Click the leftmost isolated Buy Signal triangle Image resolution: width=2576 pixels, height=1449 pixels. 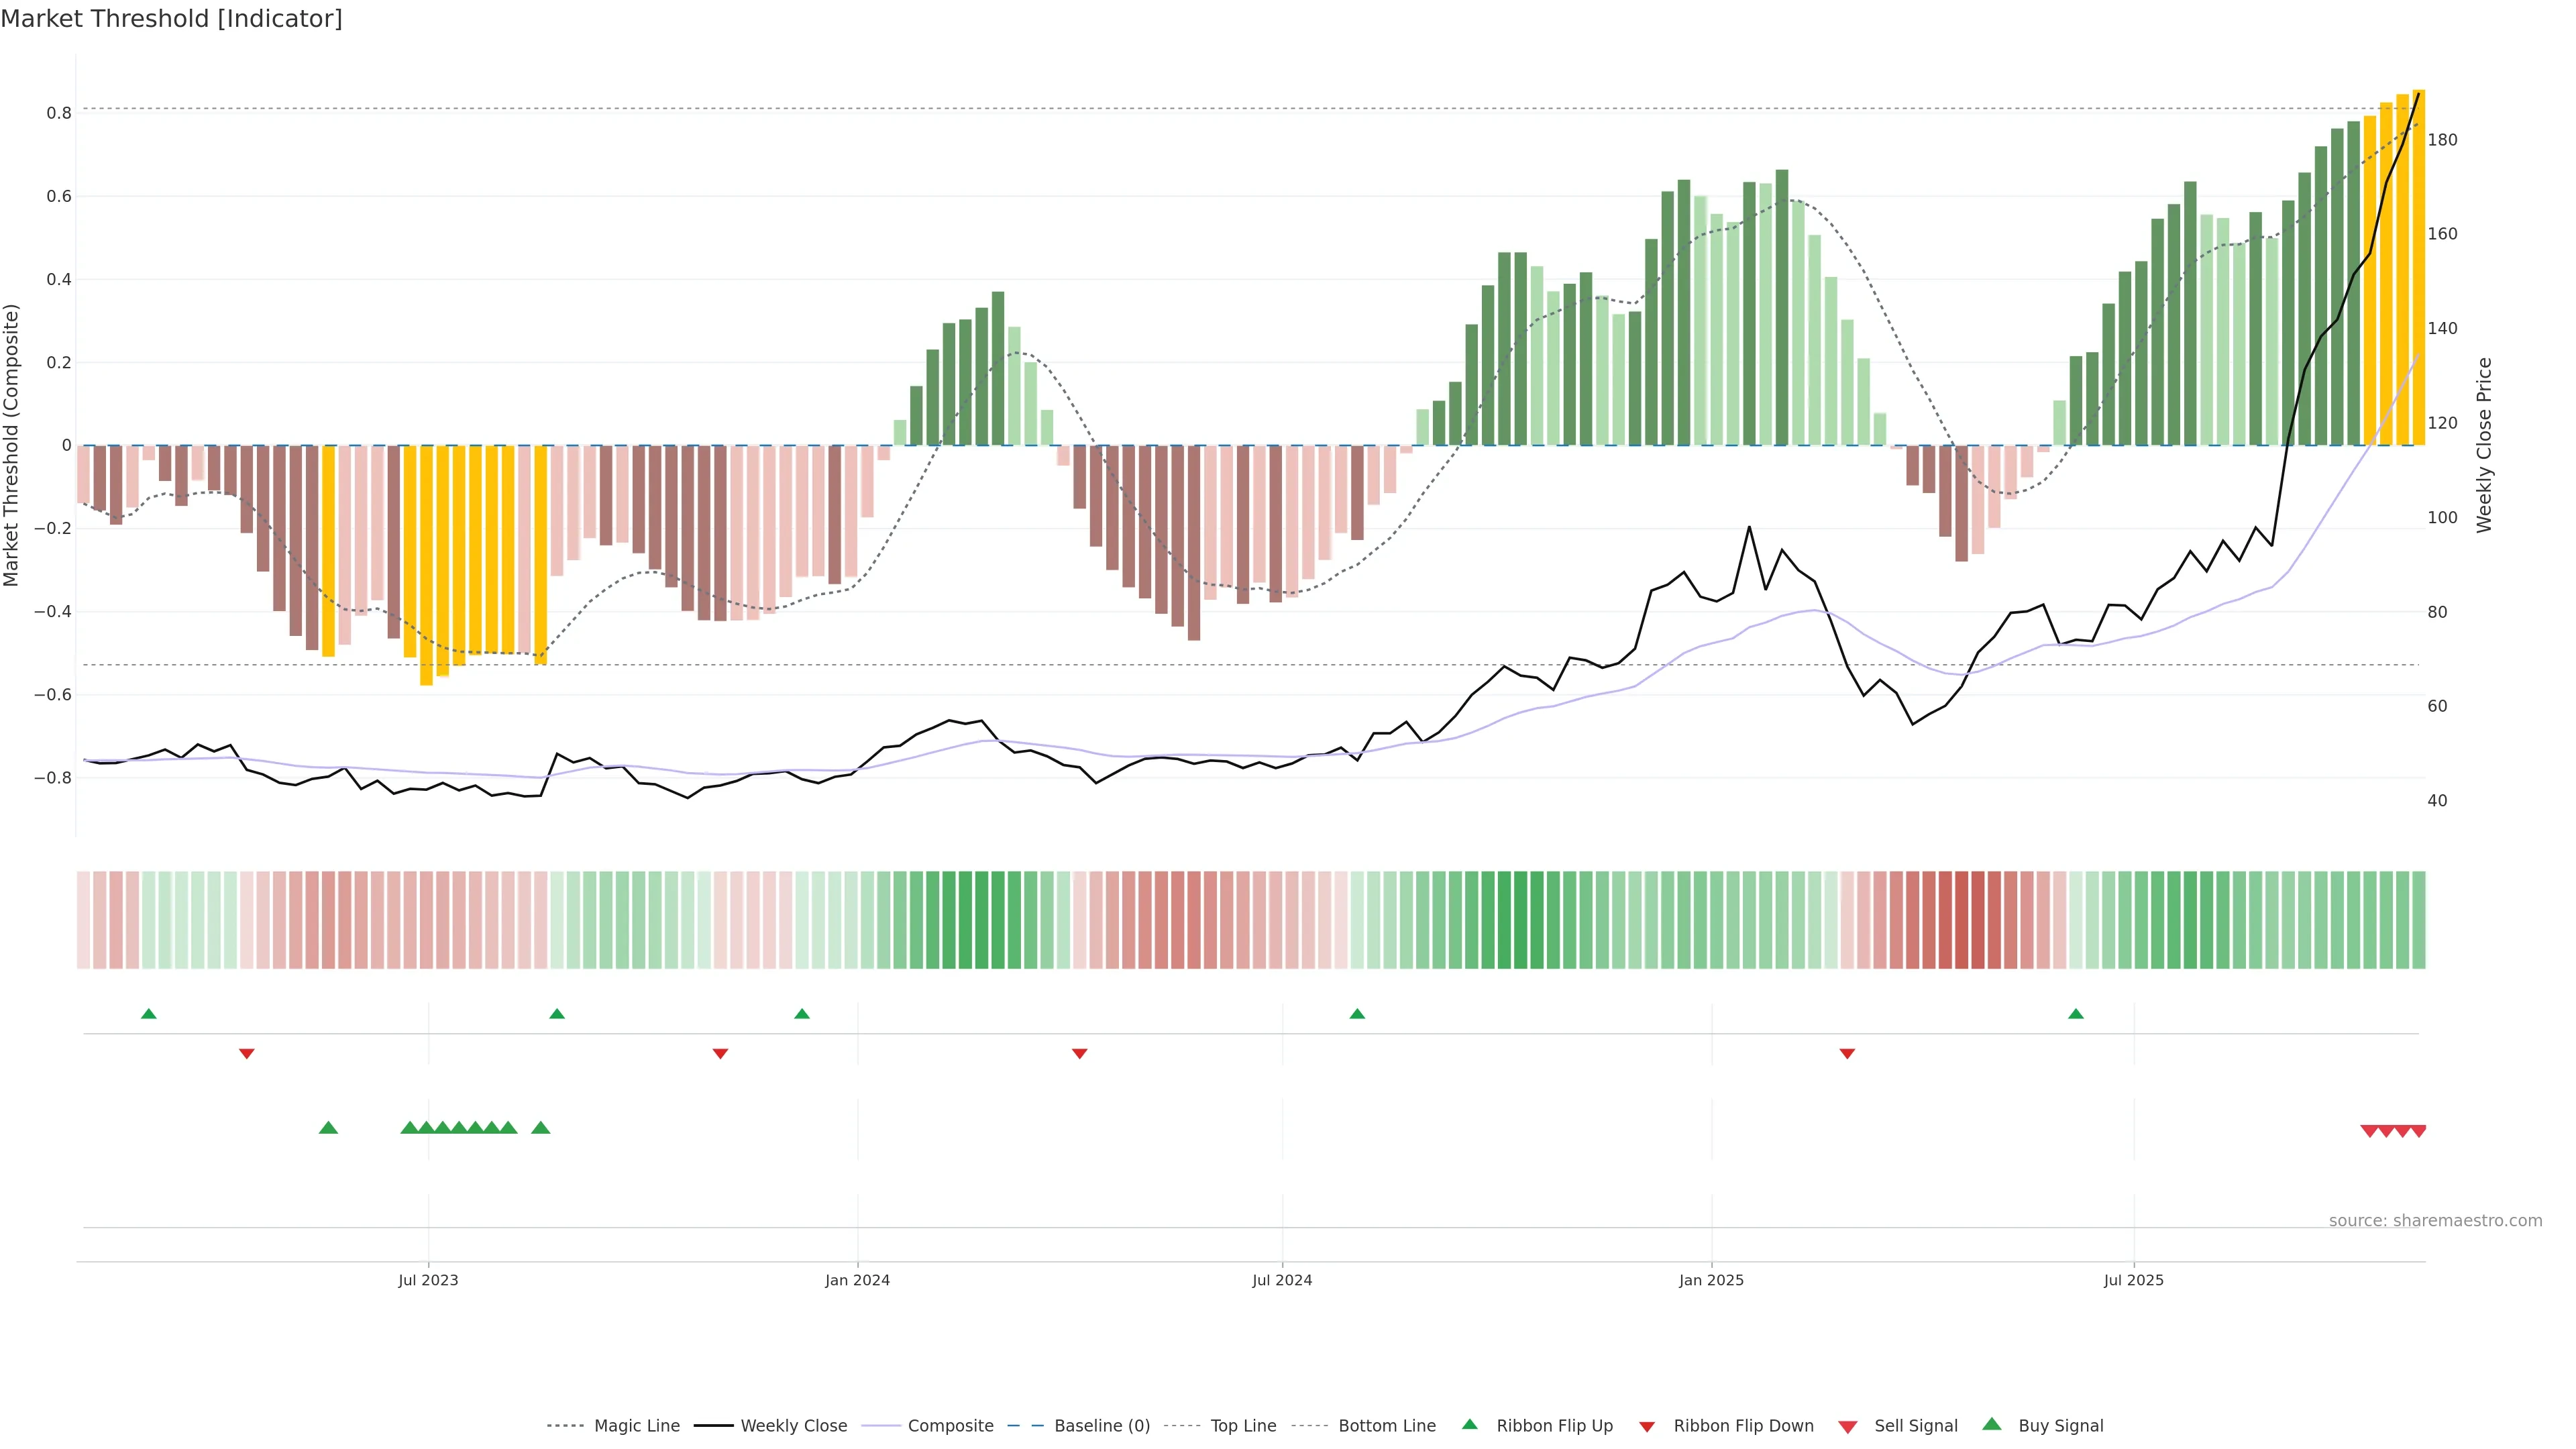coord(328,1128)
